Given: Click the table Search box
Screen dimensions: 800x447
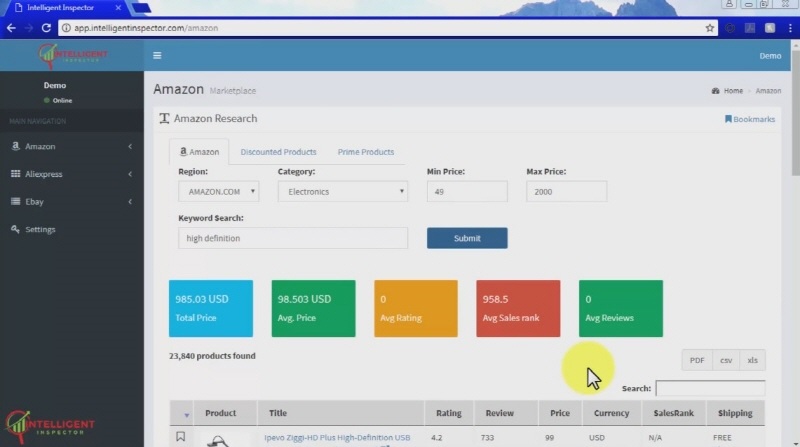Looking at the screenshot, I should pyautogui.click(x=710, y=388).
